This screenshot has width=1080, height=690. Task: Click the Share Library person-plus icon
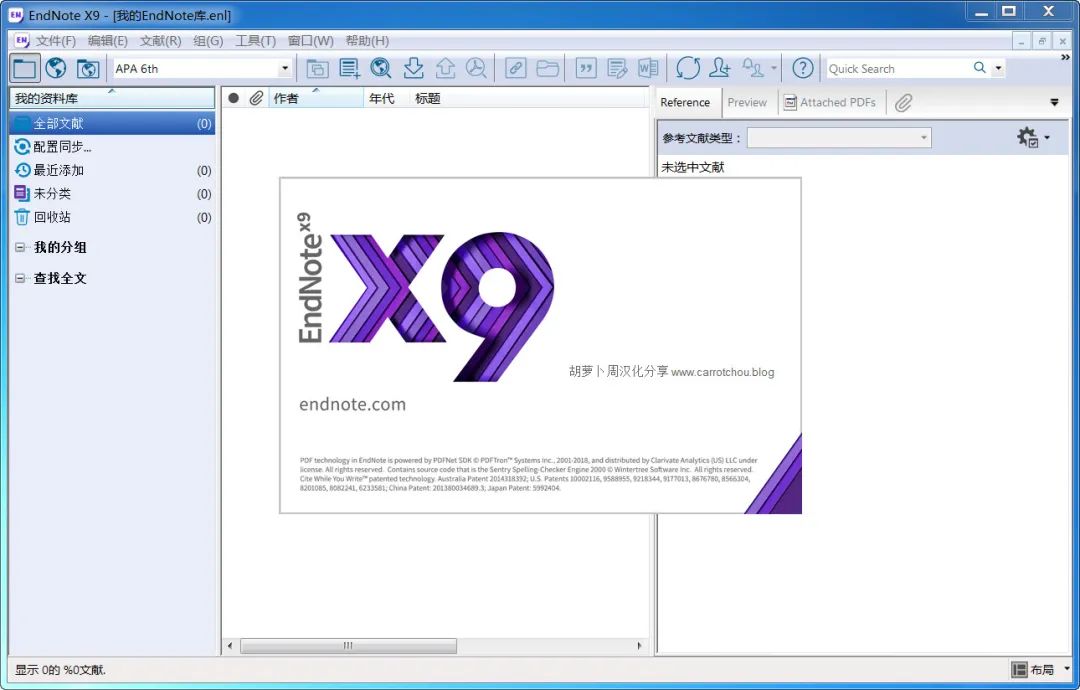720,68
